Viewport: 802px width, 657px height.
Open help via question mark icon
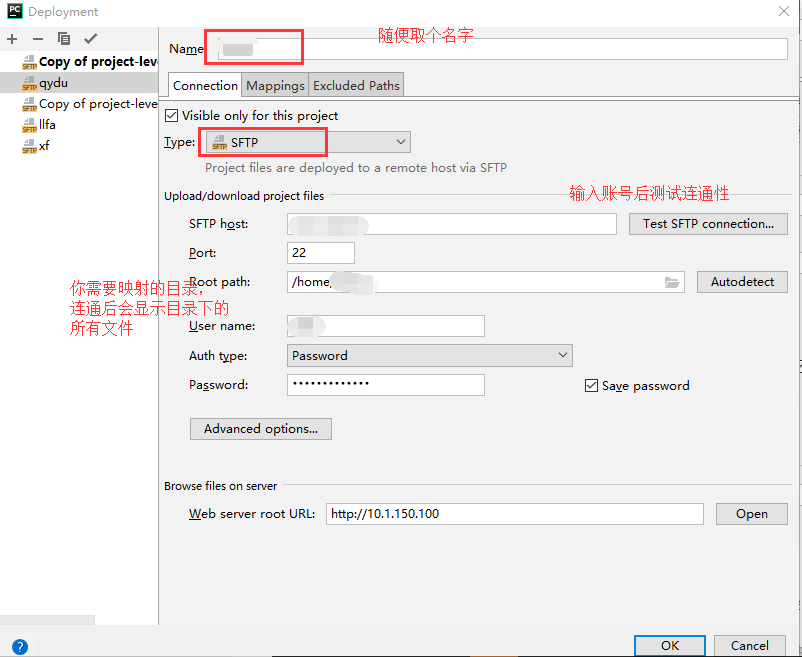tap(19, 646)
